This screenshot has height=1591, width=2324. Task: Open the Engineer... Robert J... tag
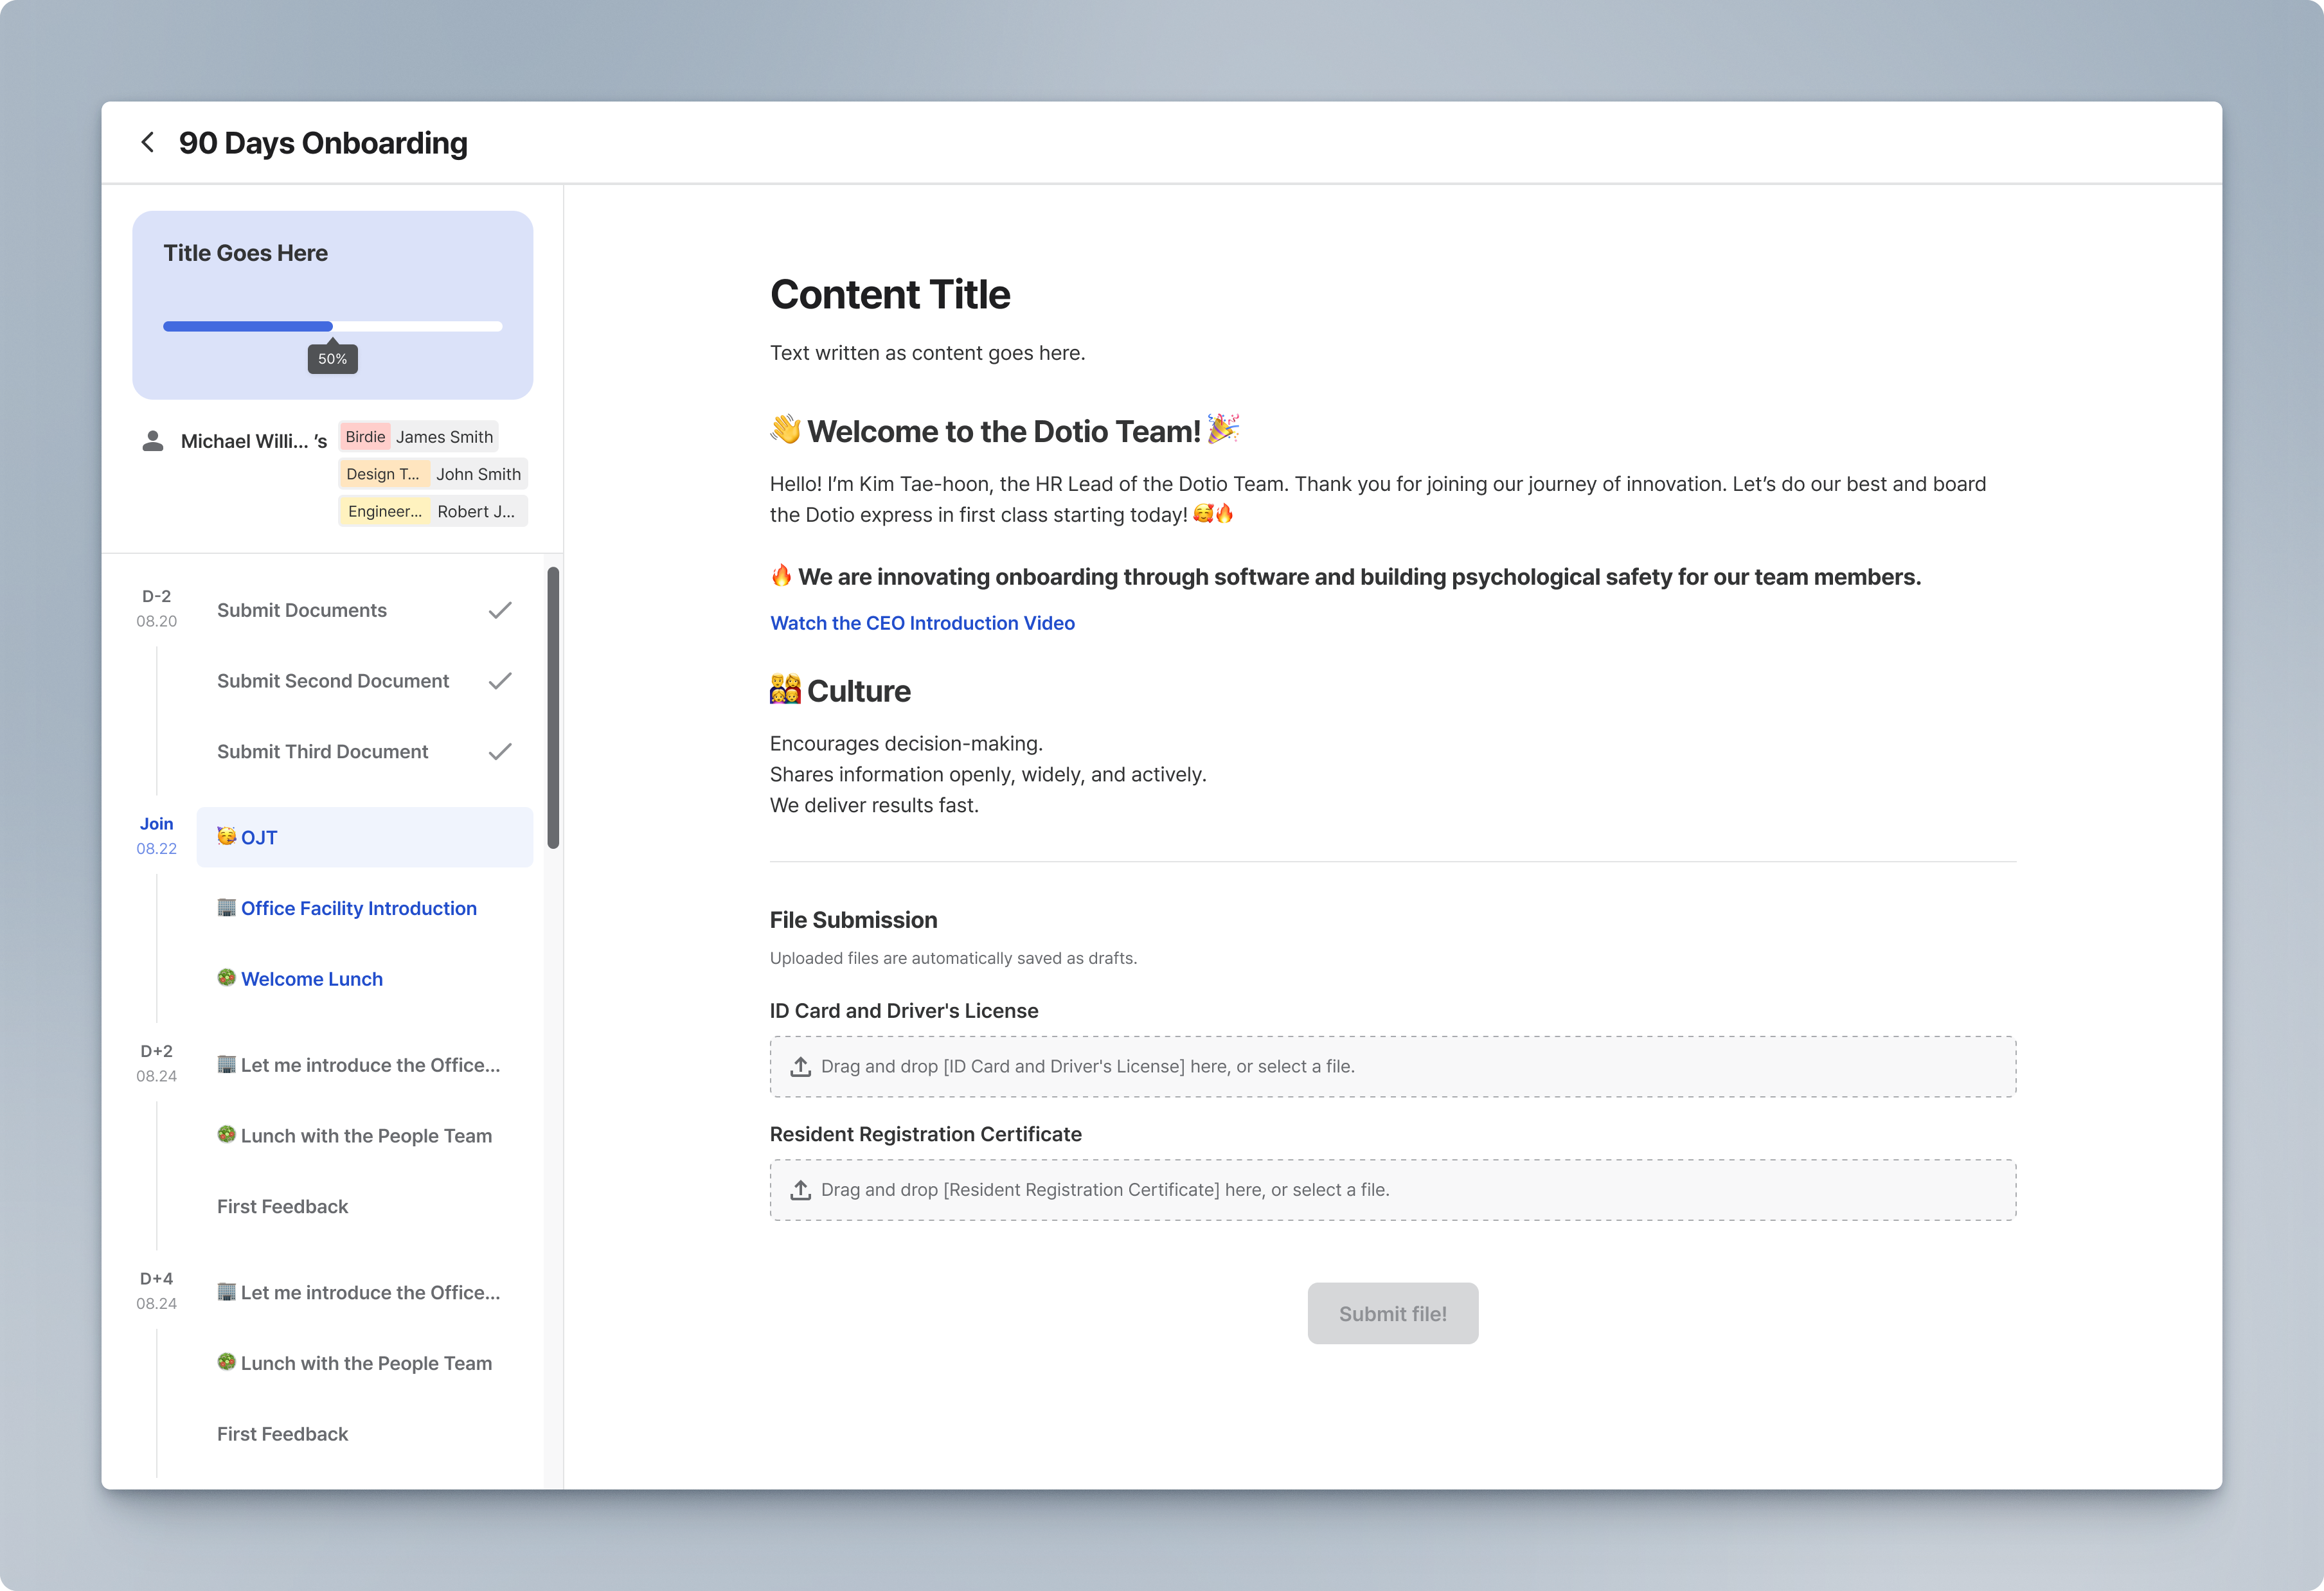coord(432,511)
